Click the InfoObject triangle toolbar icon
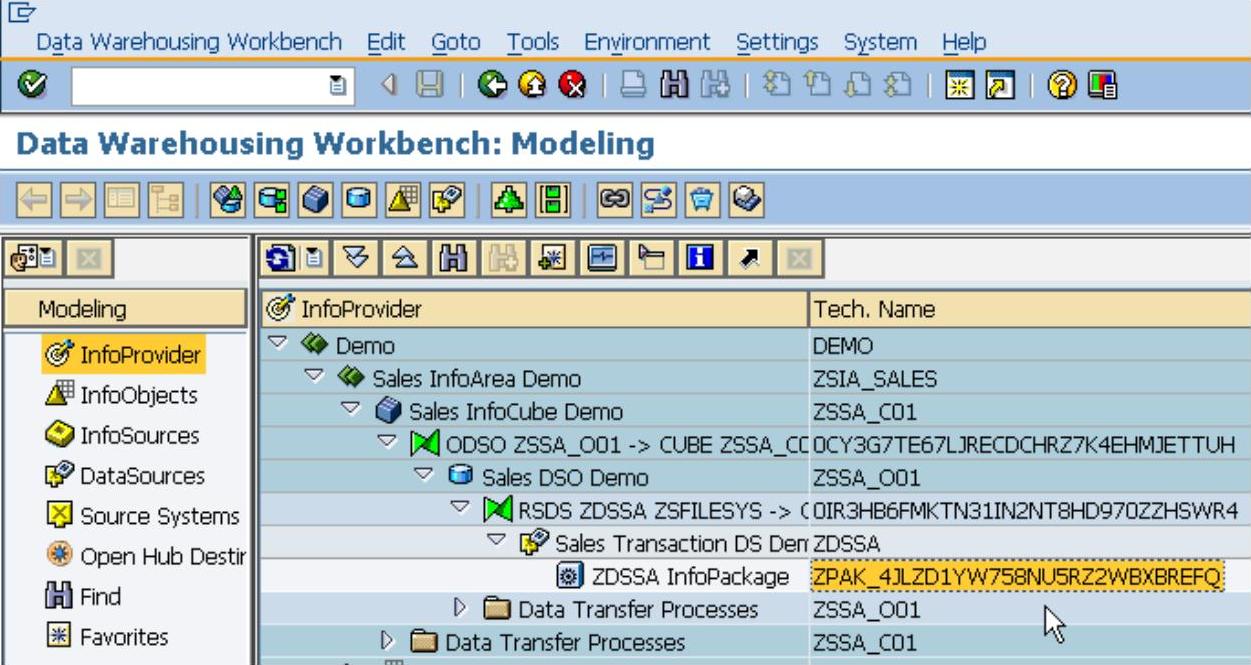This screenshot has width=1251, height=665. click(x=403, y=200)
